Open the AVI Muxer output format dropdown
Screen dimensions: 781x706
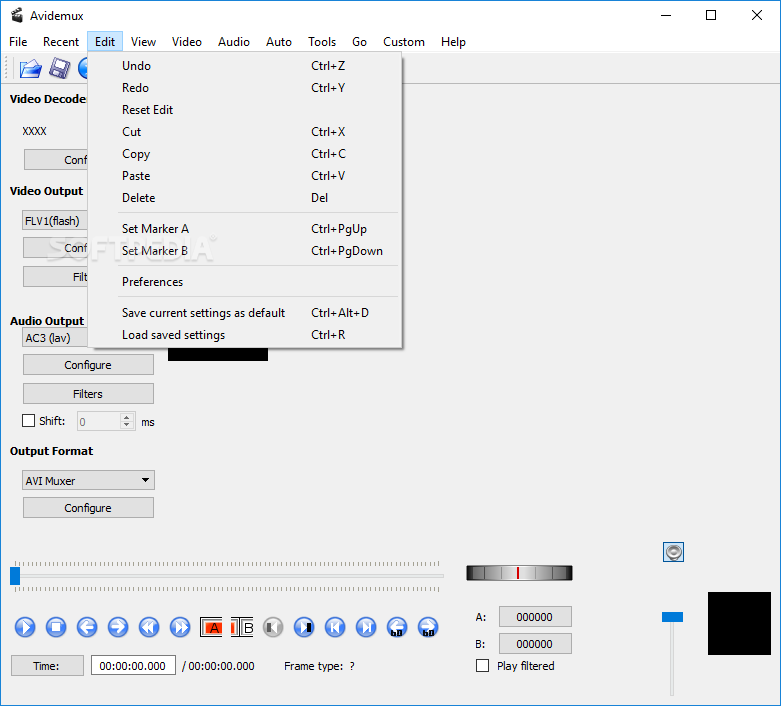88,480
